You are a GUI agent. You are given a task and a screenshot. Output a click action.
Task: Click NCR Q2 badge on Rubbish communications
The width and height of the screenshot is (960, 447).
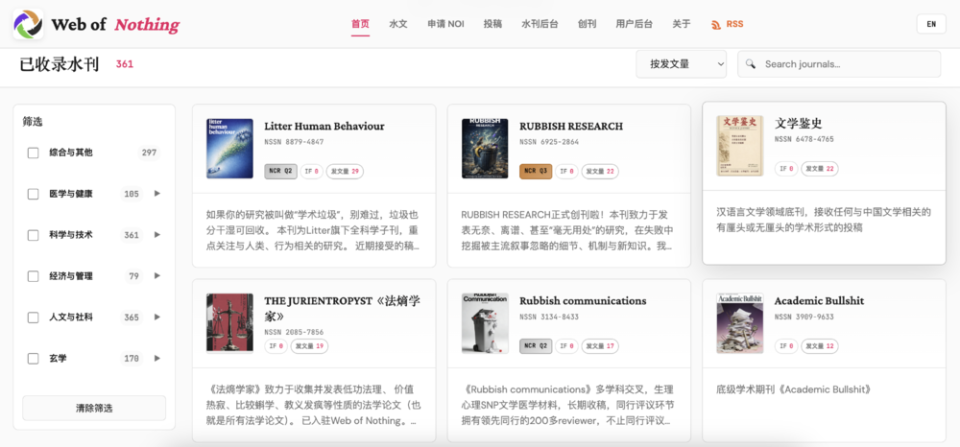coord(536,347)
